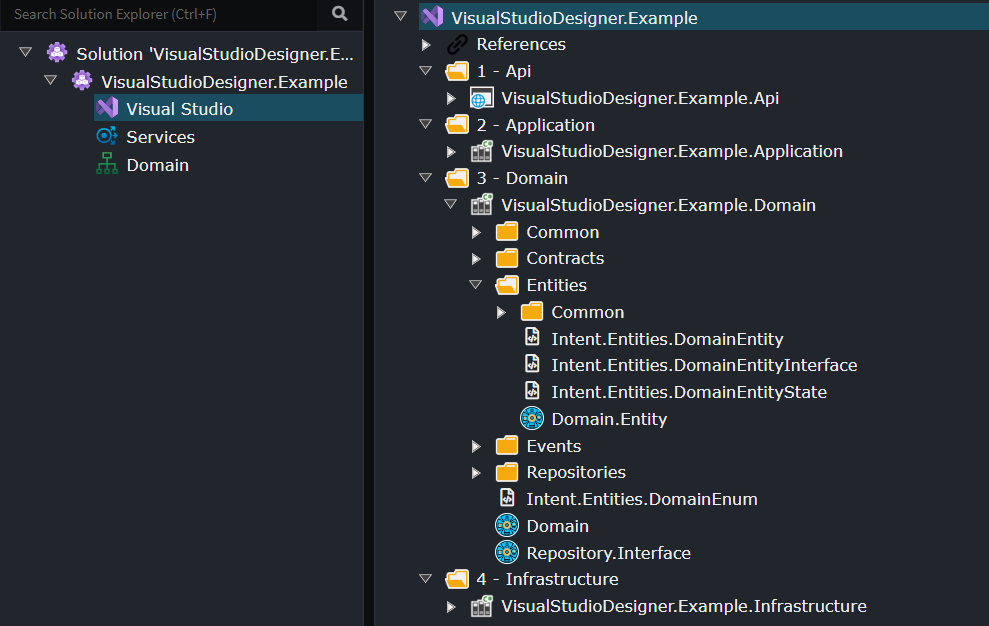Click the Solution node icon

click(x=57, y=53)
